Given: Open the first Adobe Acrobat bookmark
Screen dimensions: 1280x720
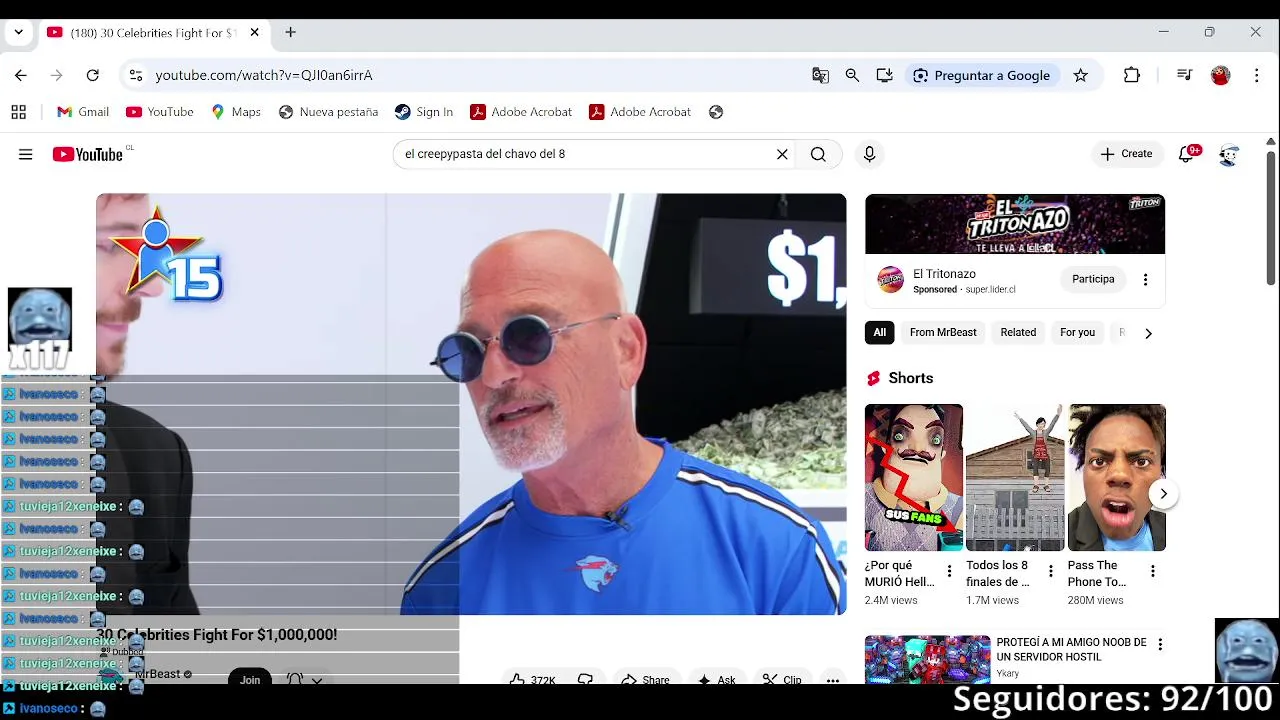Looking at the screenshot, I should pos(521,112).
